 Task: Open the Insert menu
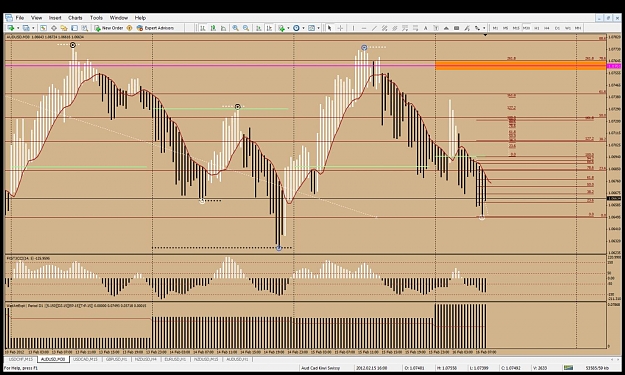click(55, 18)
